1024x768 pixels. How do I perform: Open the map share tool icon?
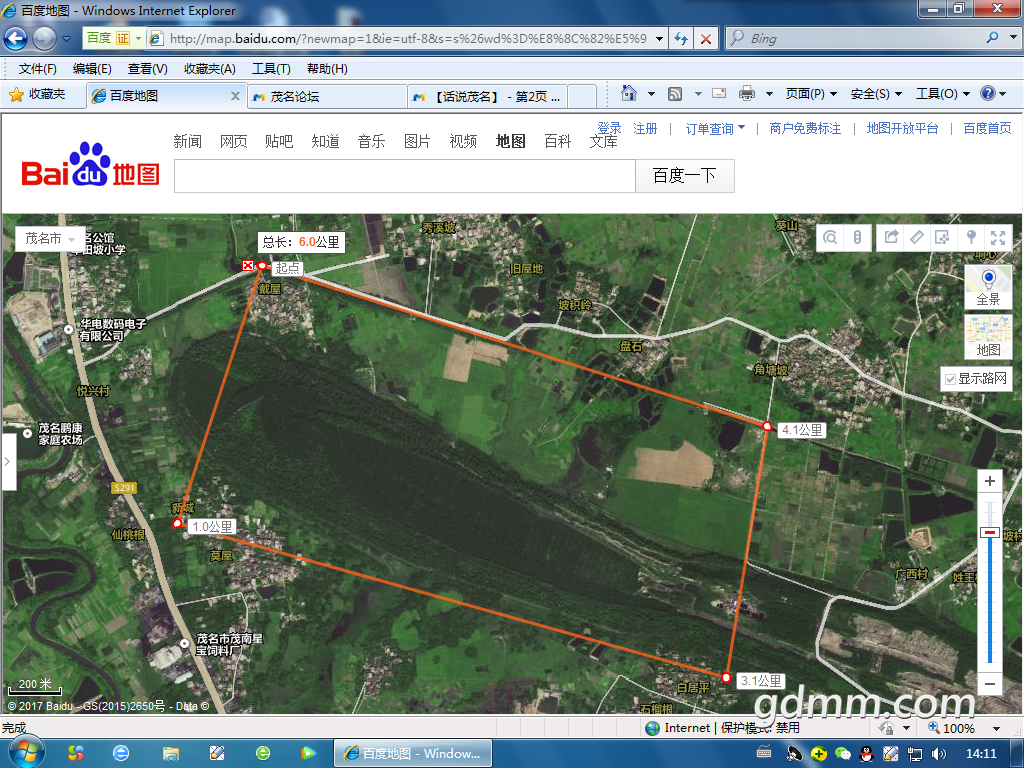coord(891,237)
